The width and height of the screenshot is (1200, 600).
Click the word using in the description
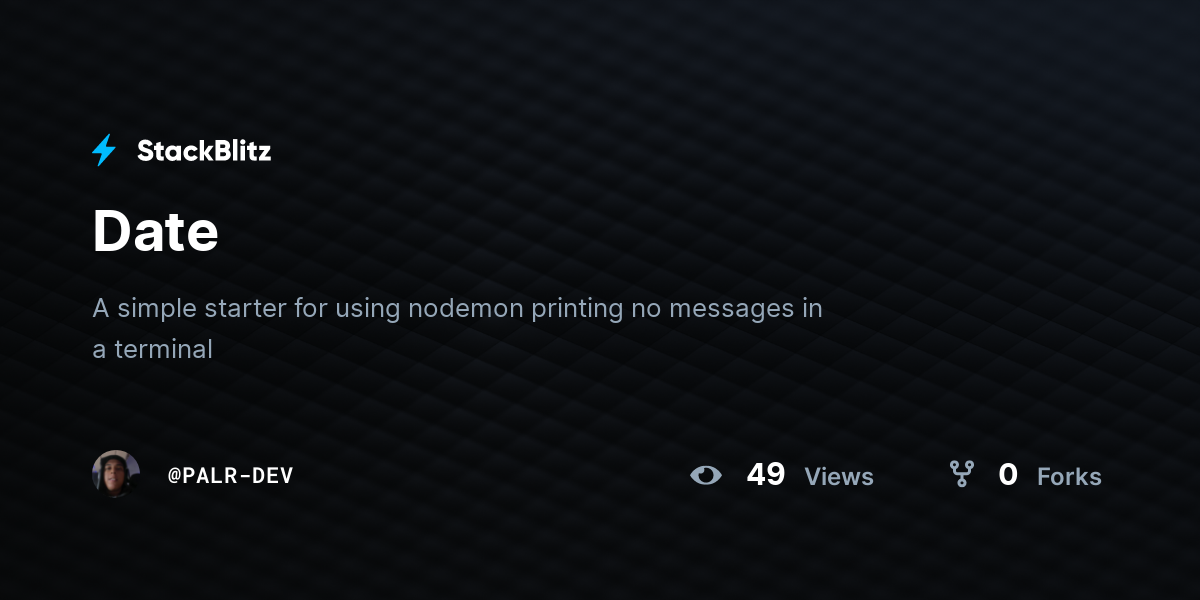367,310
